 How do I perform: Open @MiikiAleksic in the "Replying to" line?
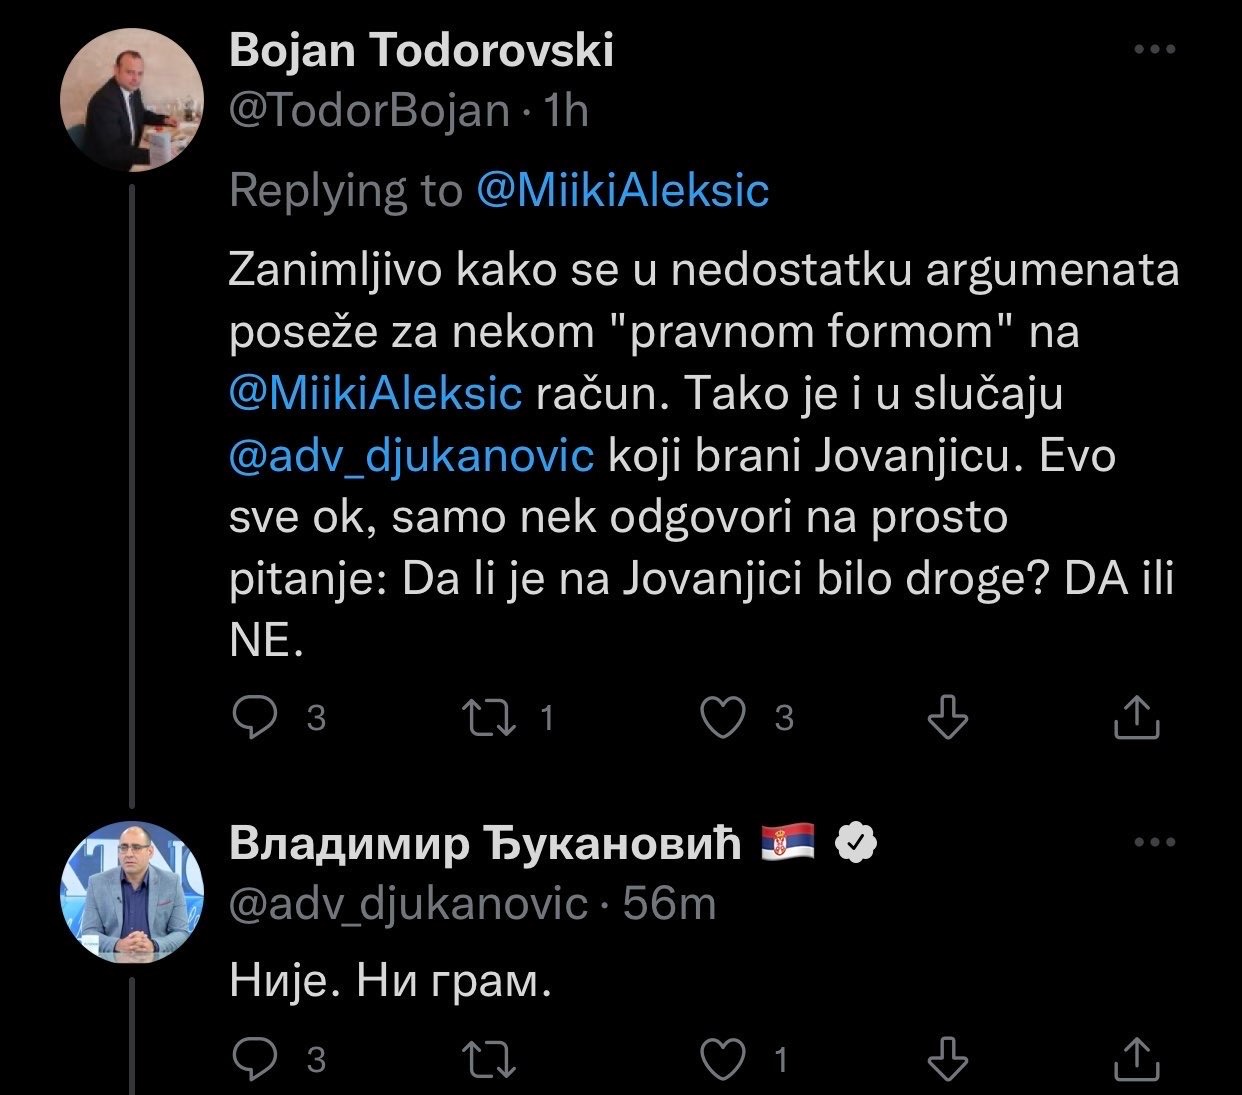(622, 190)
